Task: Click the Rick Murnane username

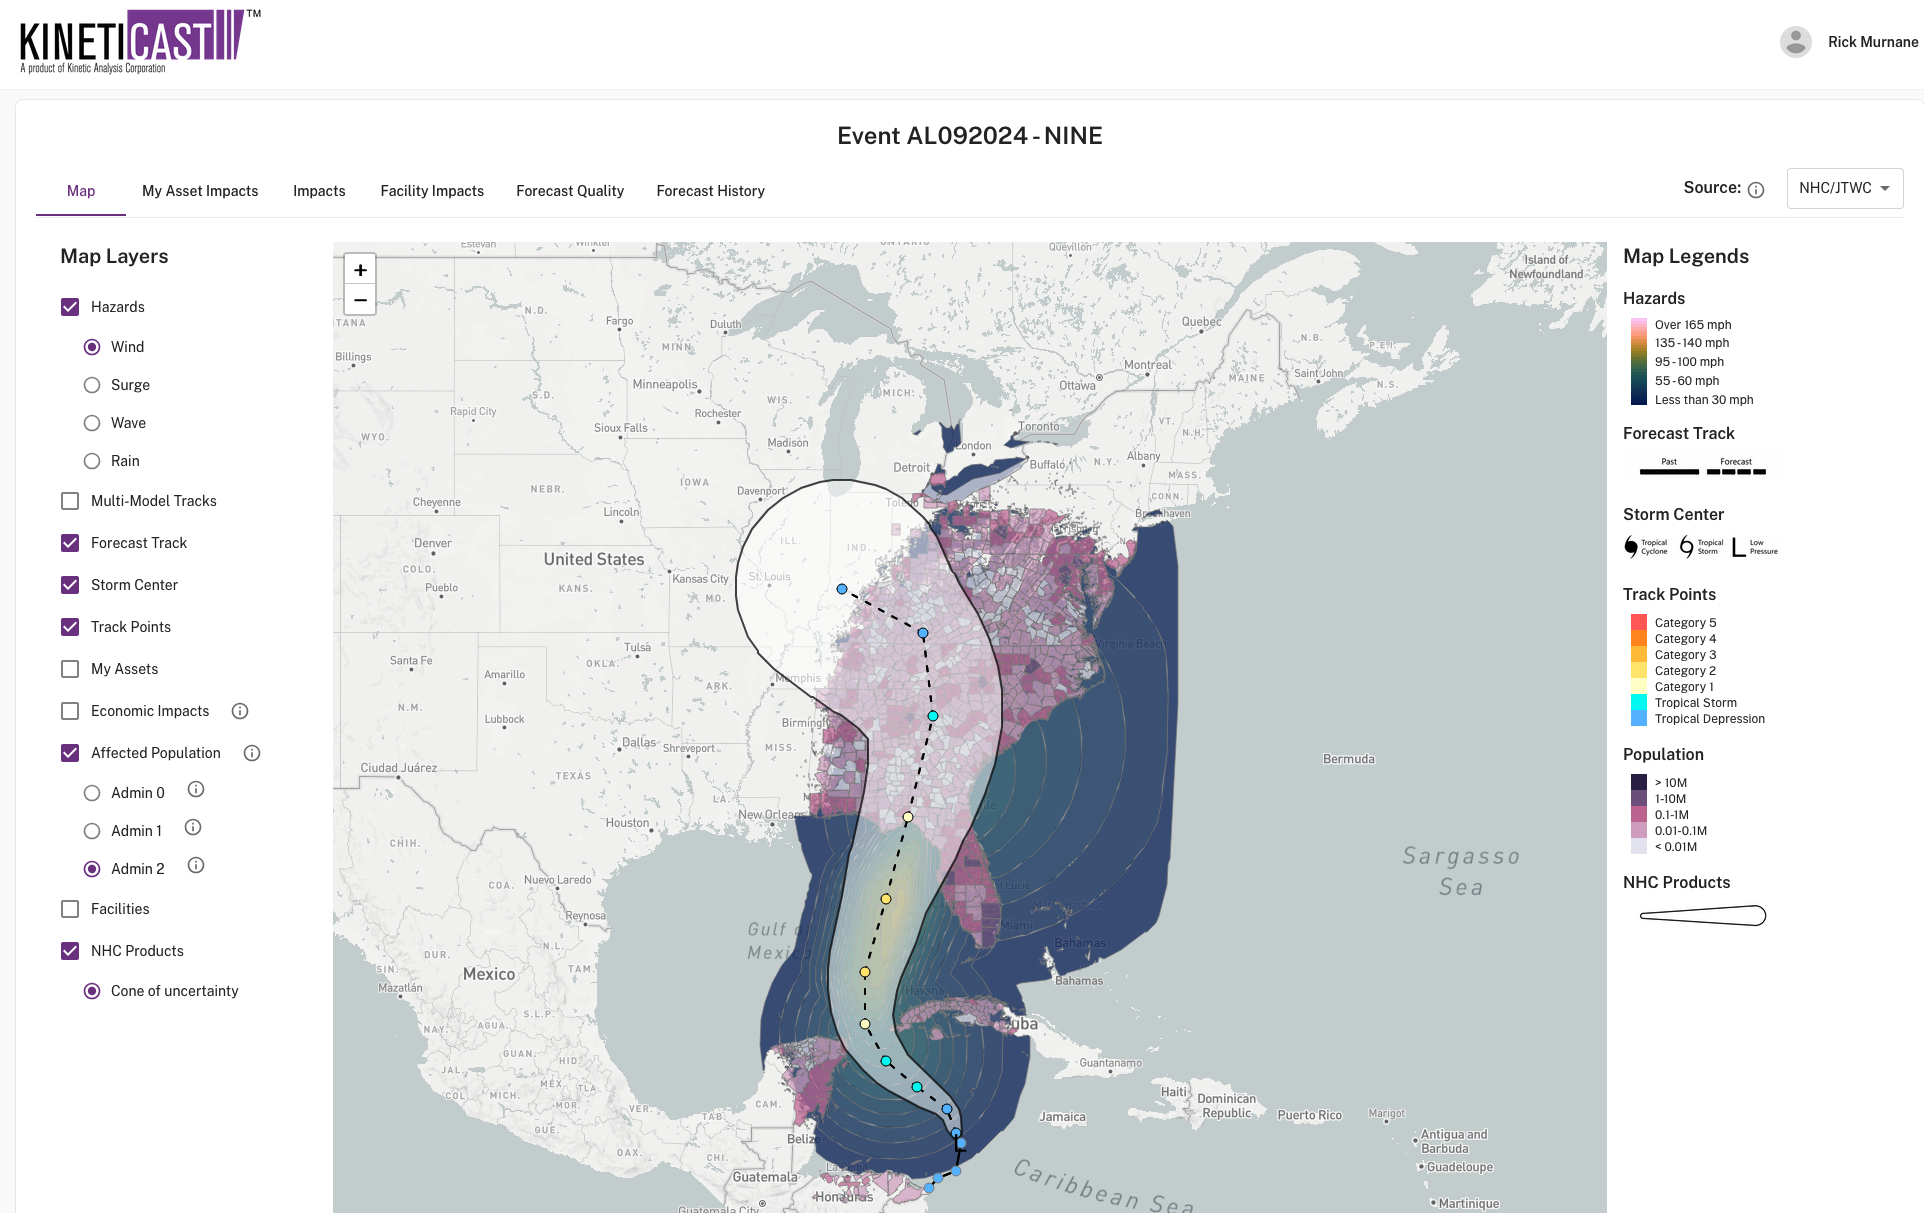Action: (1872, 42)
